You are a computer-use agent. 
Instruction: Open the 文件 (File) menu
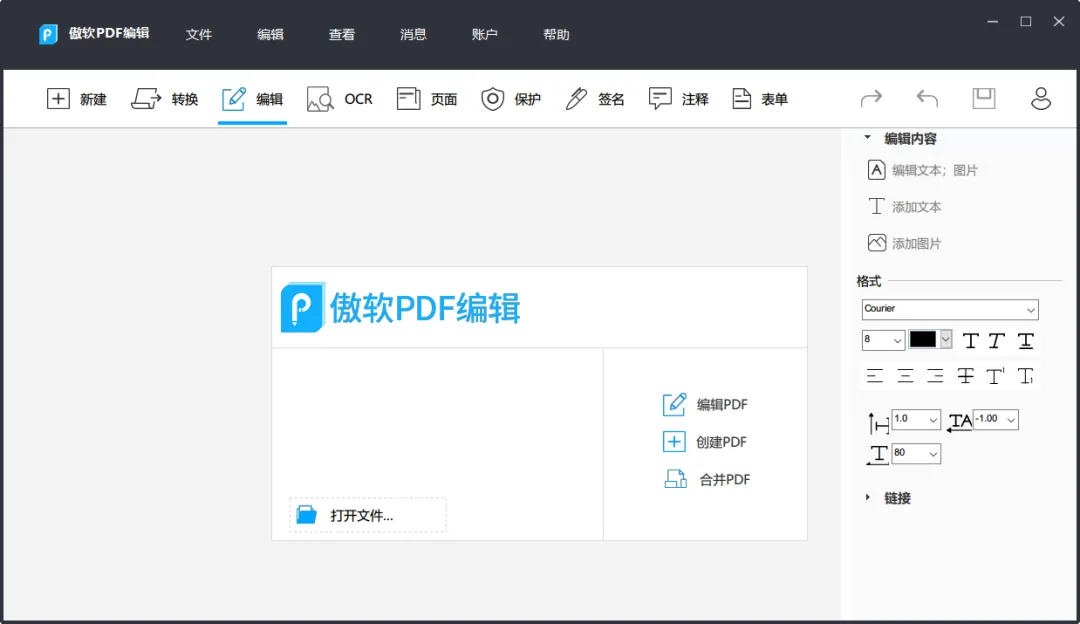pyautogui.click(x=198, y=34)
